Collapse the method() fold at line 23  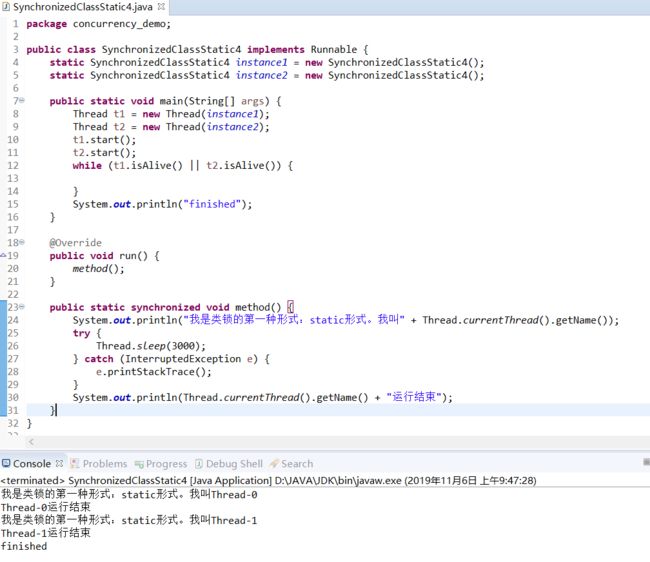22,307
